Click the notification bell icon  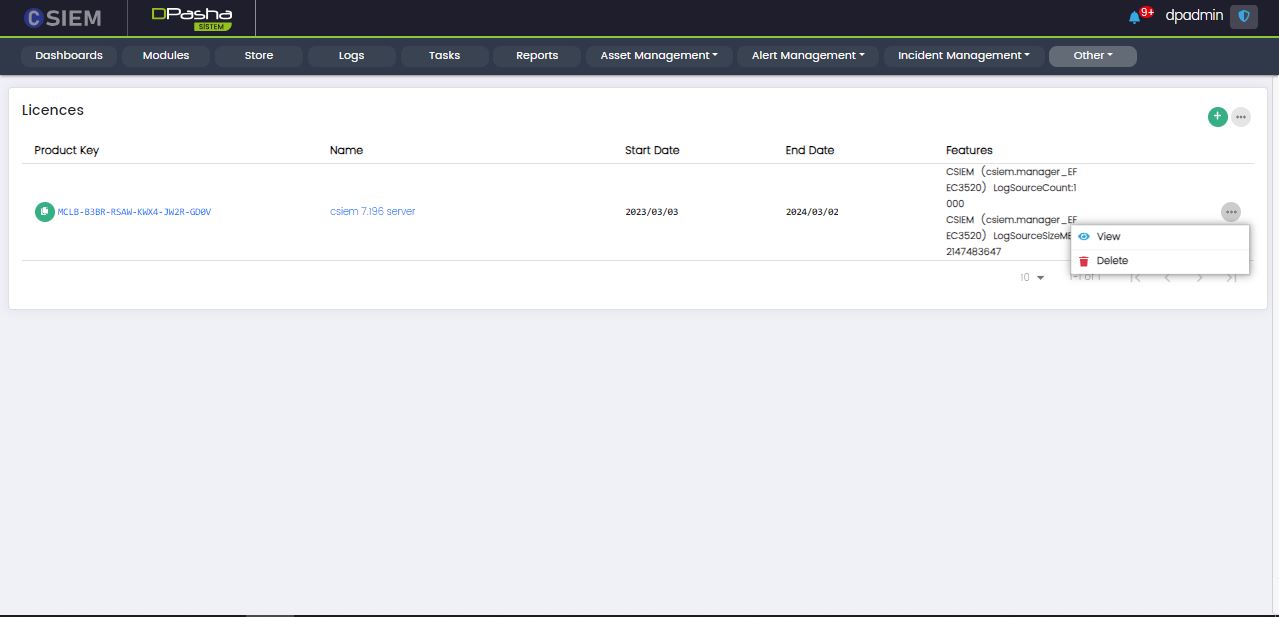(1134, 17)
